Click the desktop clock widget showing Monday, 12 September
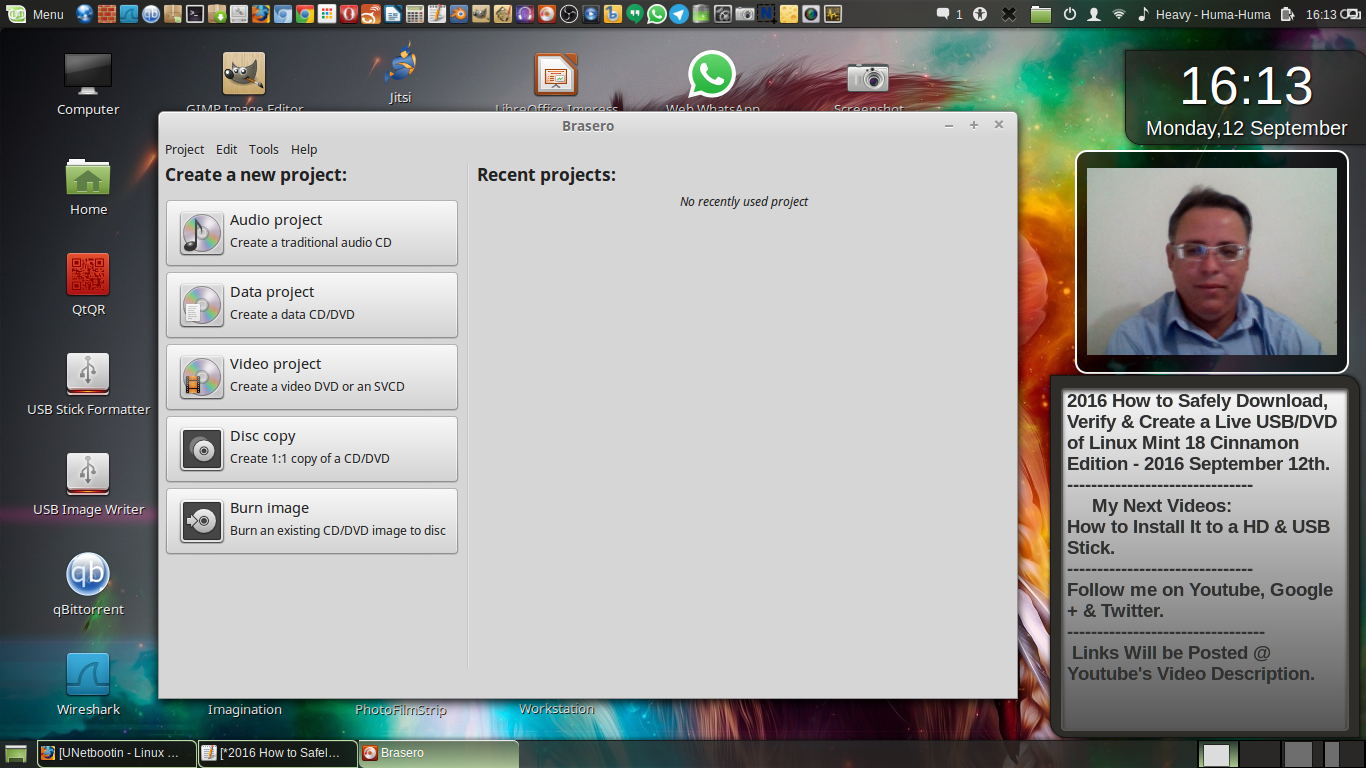 click(1246, 98)
